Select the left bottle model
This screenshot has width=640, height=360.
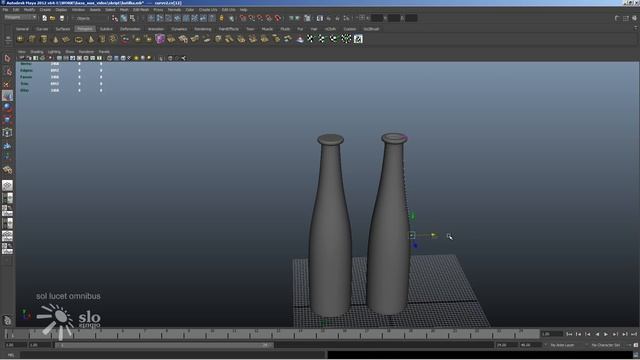(330, 225)
